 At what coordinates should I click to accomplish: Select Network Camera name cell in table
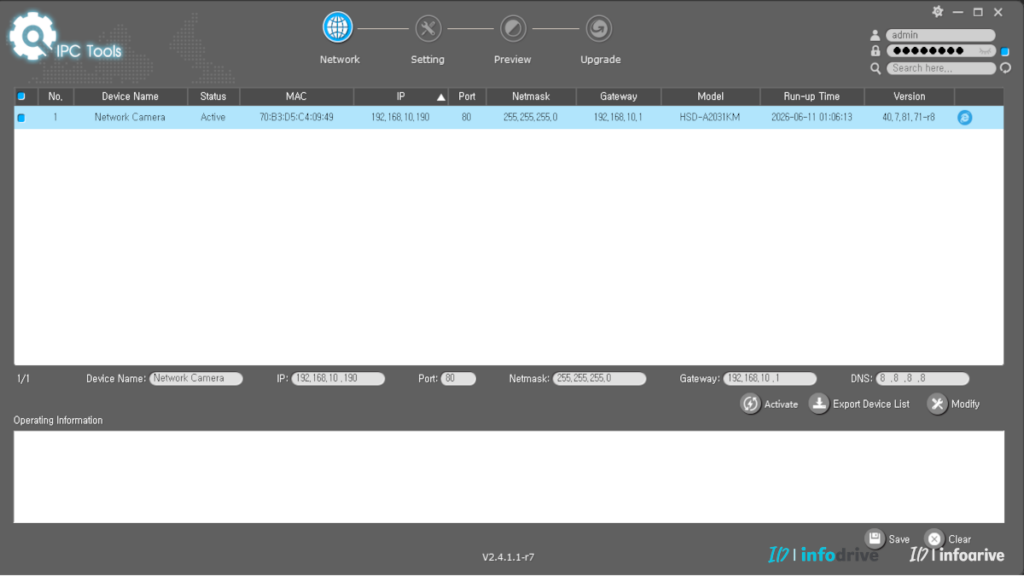point(129,118)
